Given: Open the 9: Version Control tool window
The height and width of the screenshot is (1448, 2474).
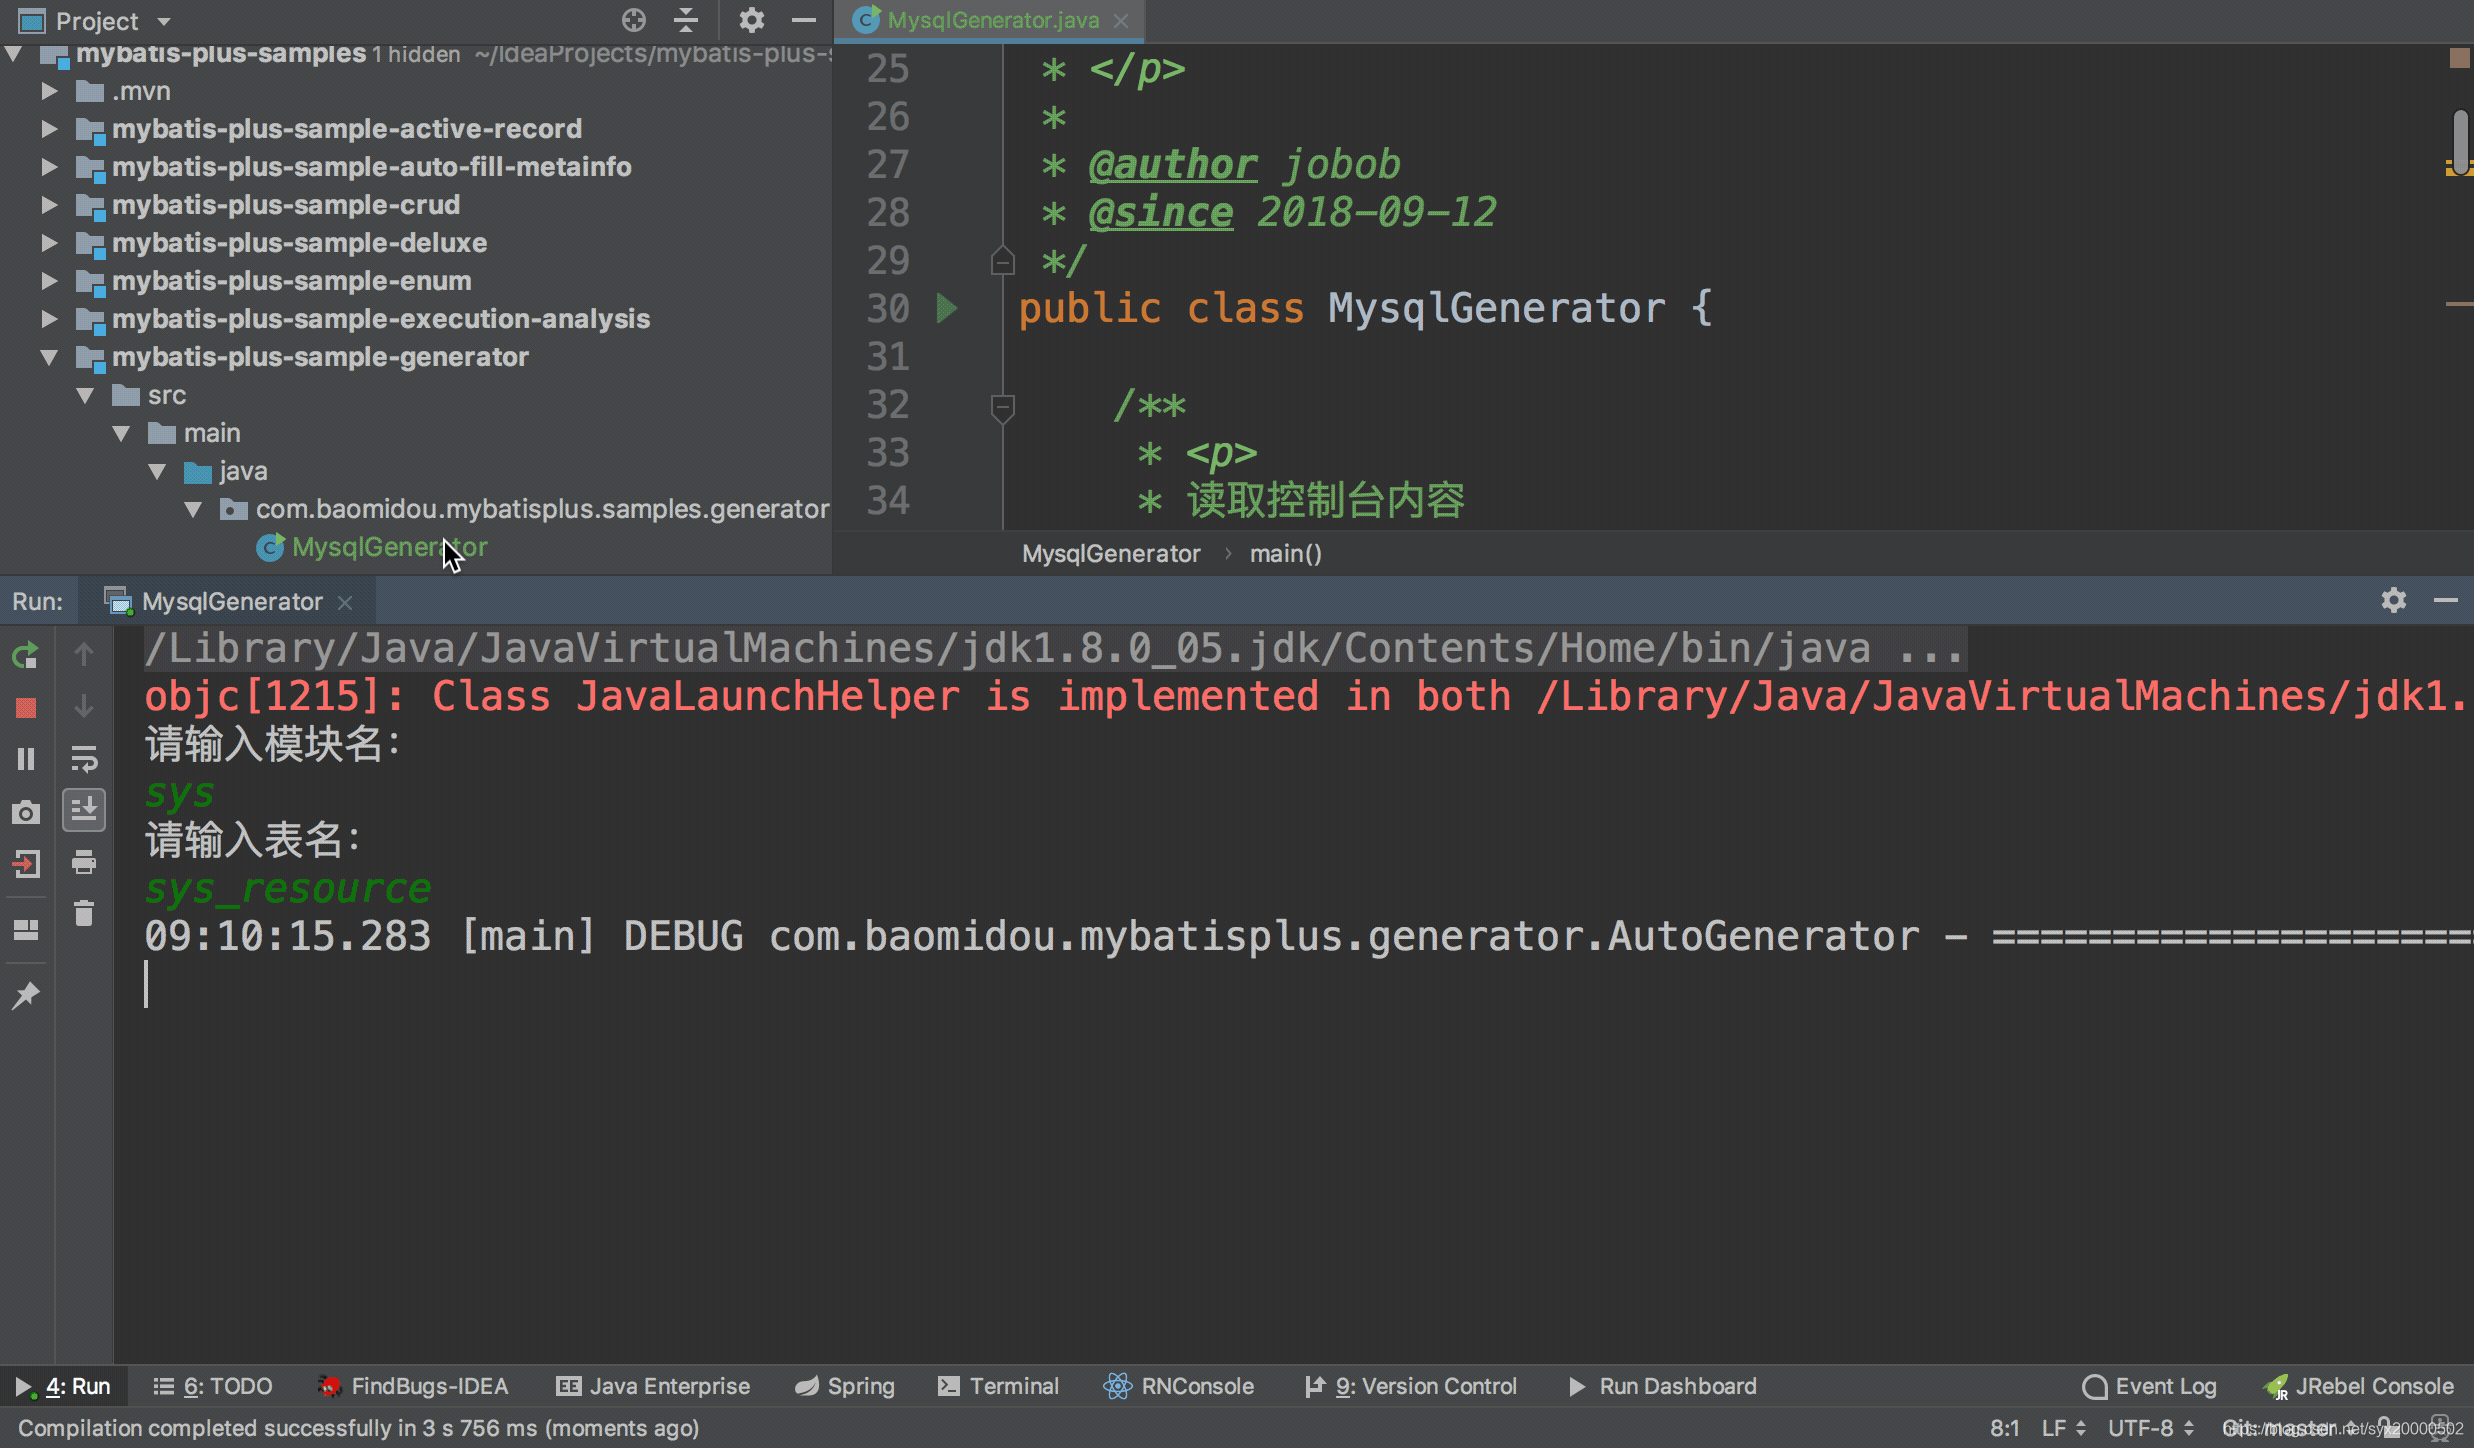Looking at the screenshot, I should (x=1411, y=1386).
